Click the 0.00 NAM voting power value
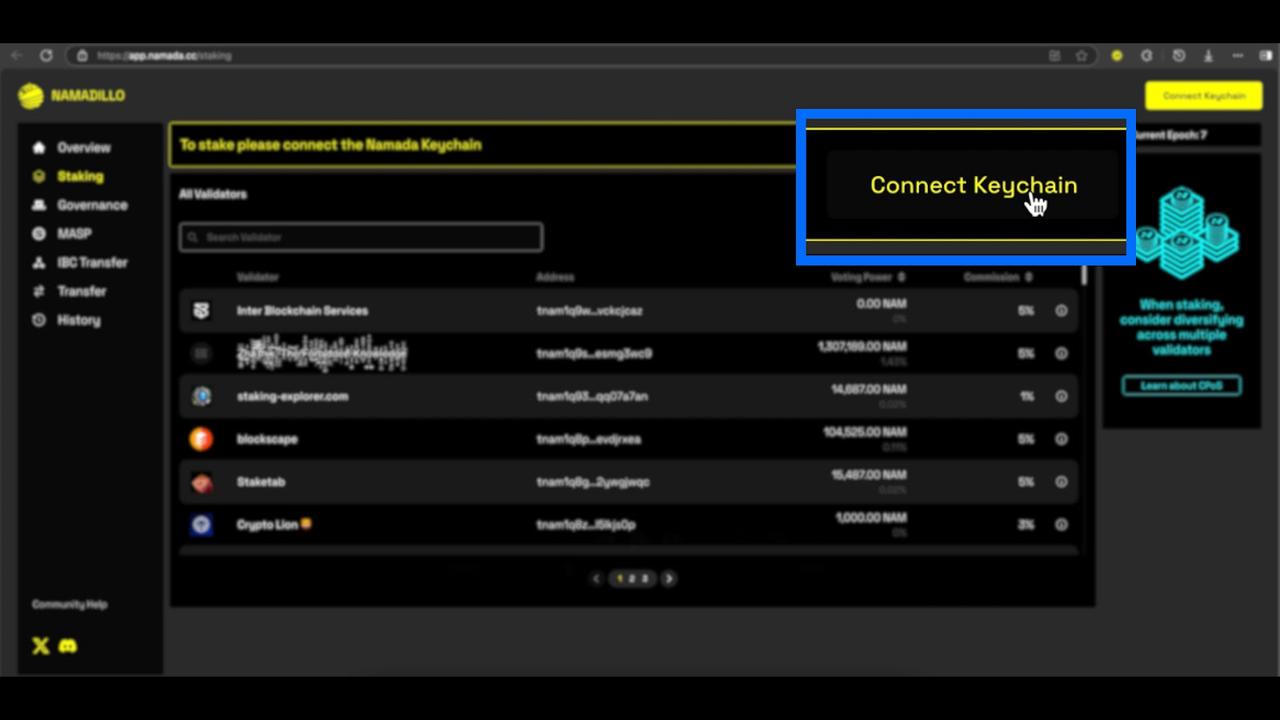Screen dimensions: 1280x720 coord(881,304)
